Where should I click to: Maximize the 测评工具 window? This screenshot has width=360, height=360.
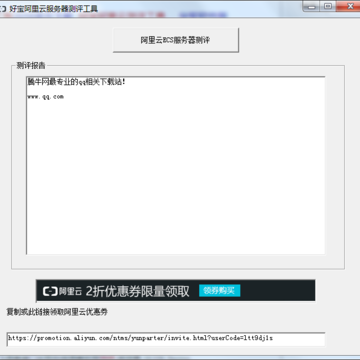(328, 6)
